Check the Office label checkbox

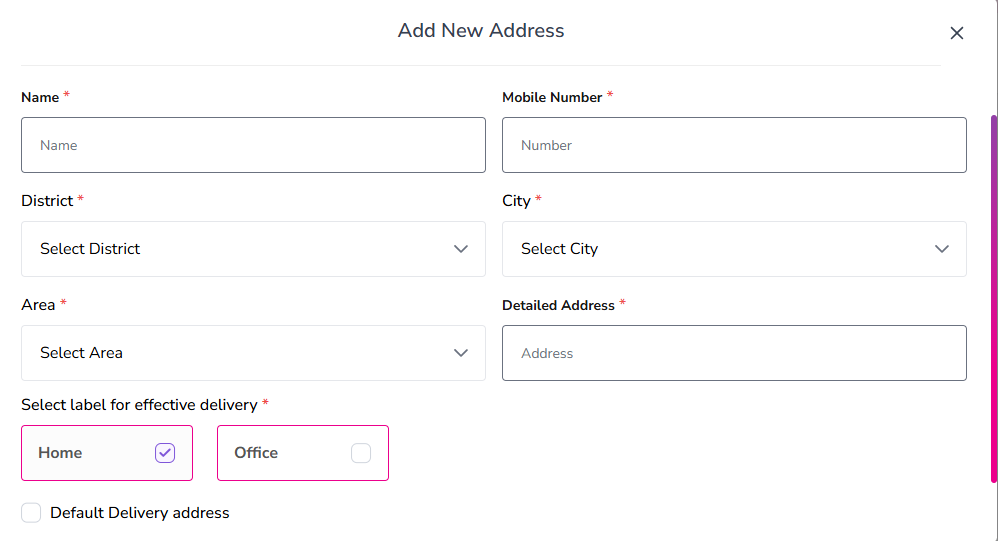click(361, 453)
